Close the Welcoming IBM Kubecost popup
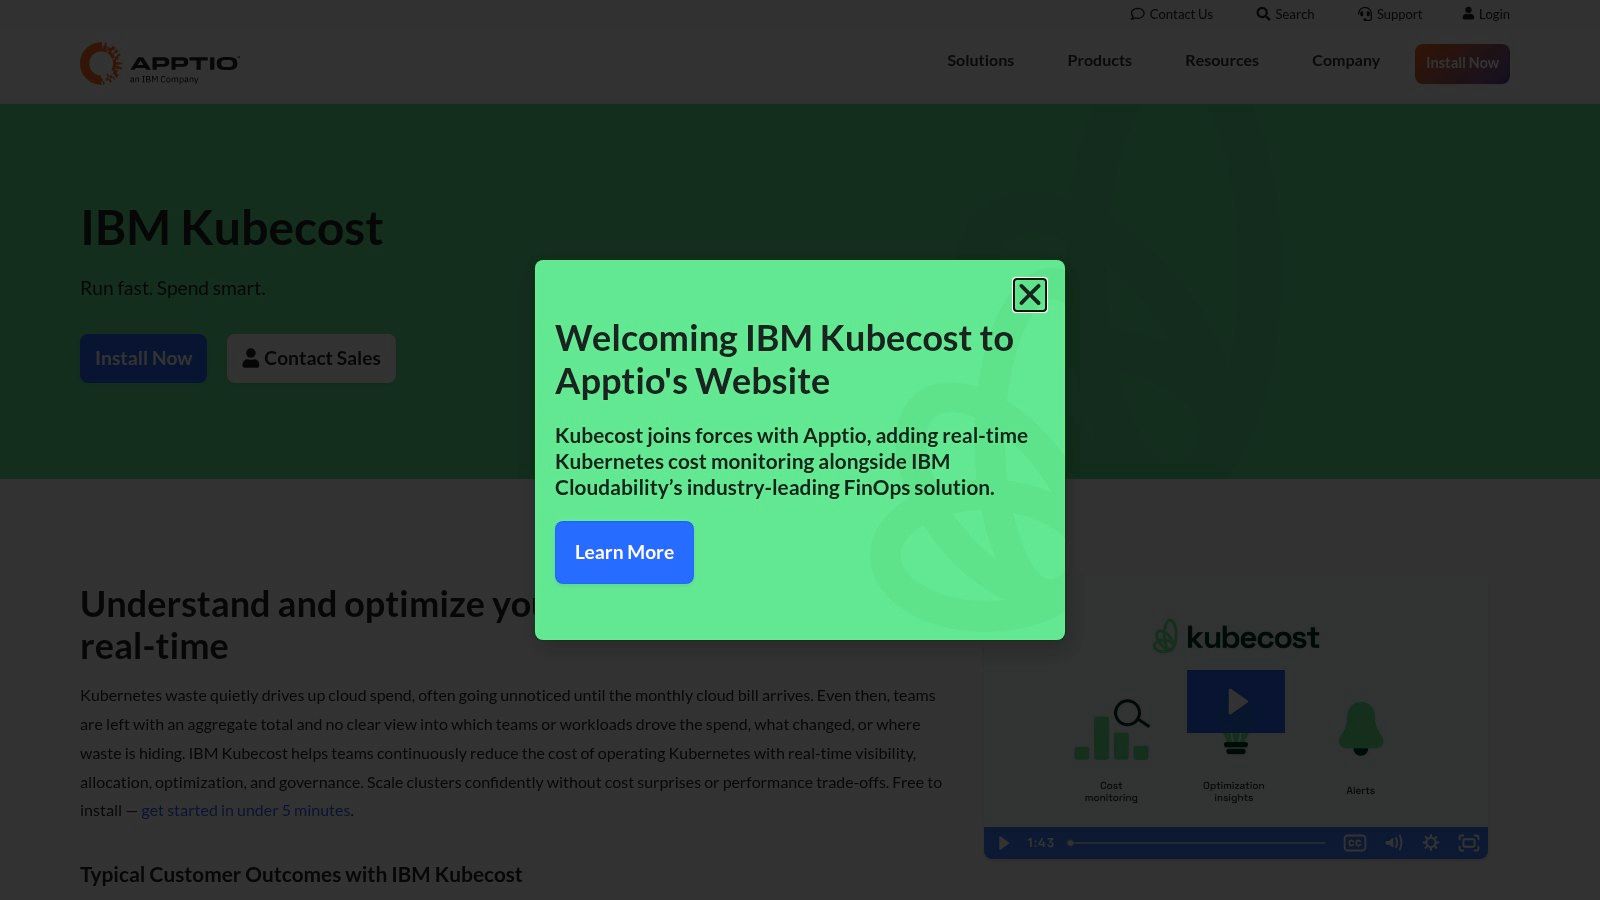 pyautogui.click(x=1029, y=295)
